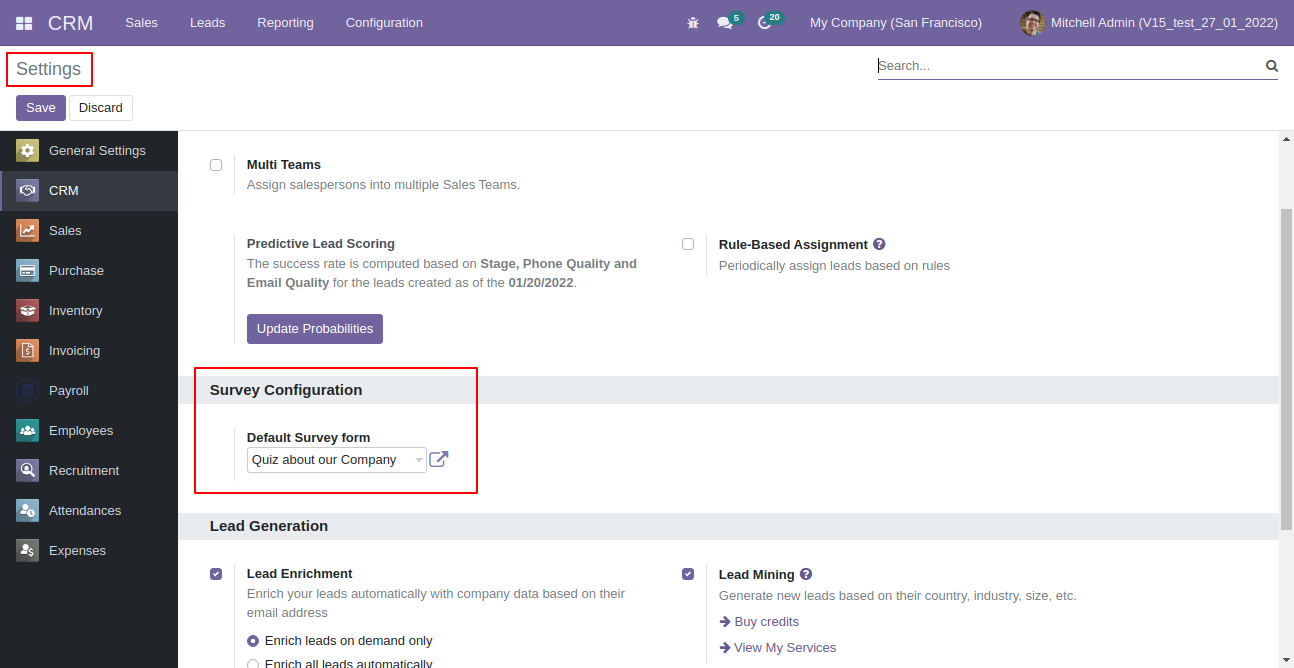Select Employees settings in sidebar
Screen dimensions: 1294x668
[89, 431]
